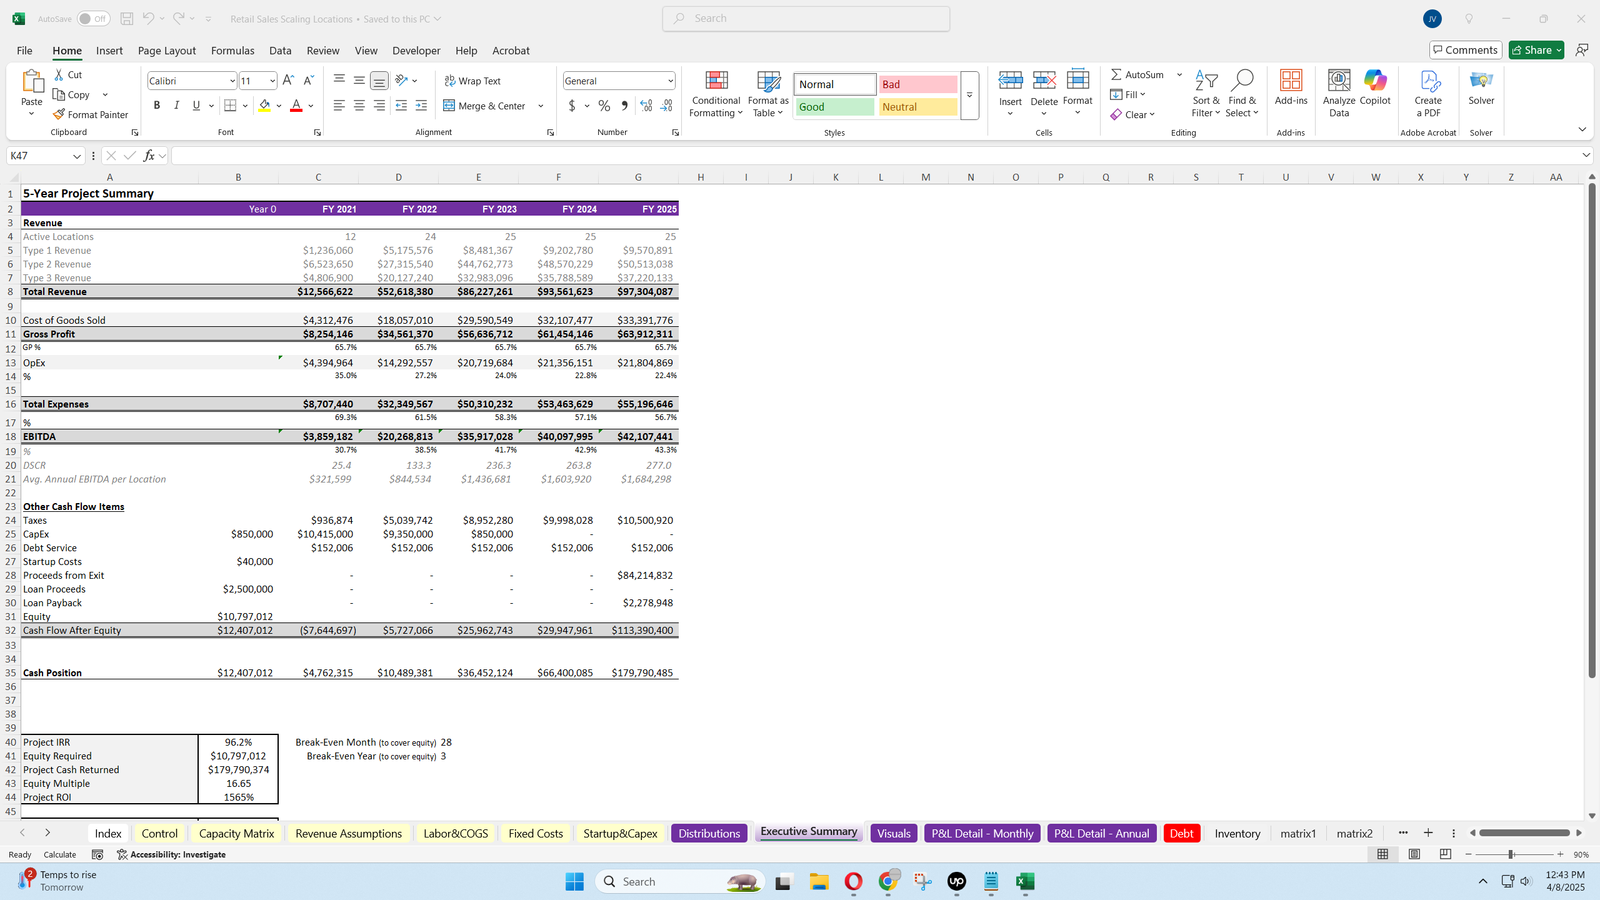Launch the Solver add-in
Viewport: 1600px width, 900px height.
coord(1481,82)
